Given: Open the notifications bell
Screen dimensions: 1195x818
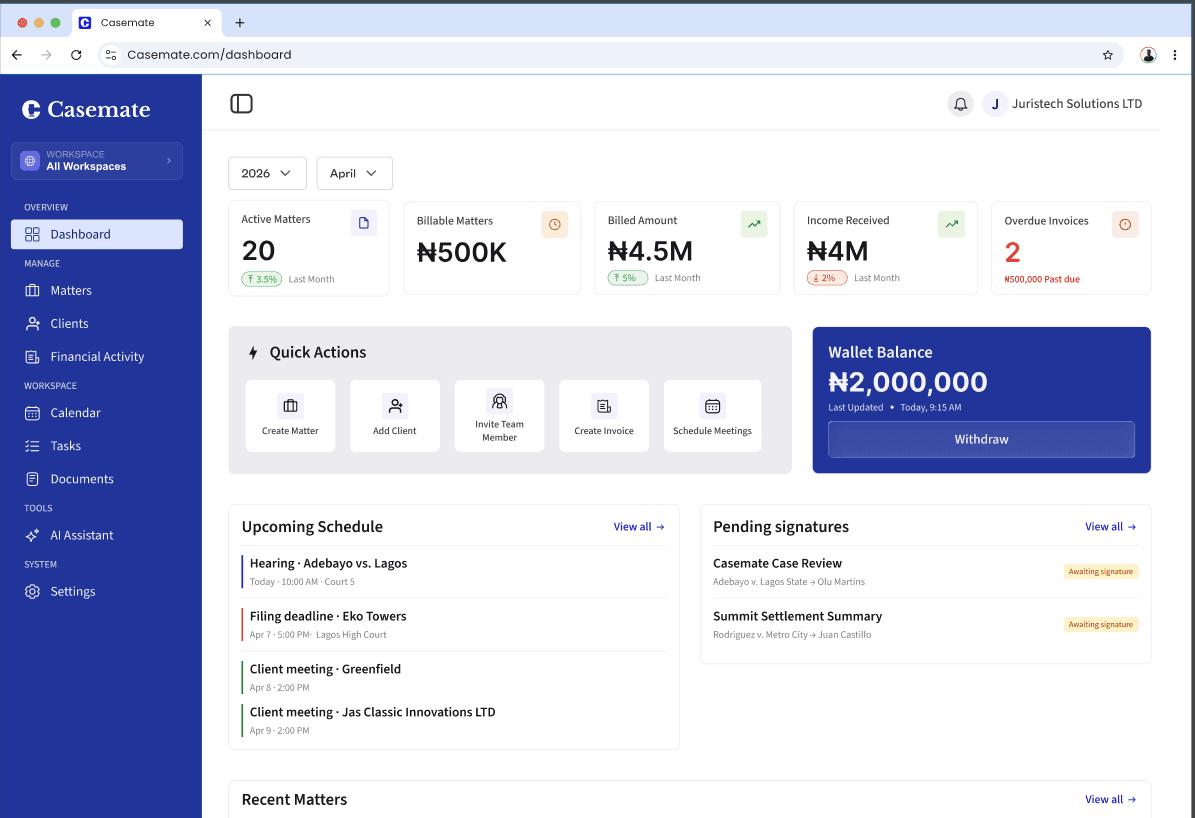Looking at the screenshot, I should coord(960,104).
